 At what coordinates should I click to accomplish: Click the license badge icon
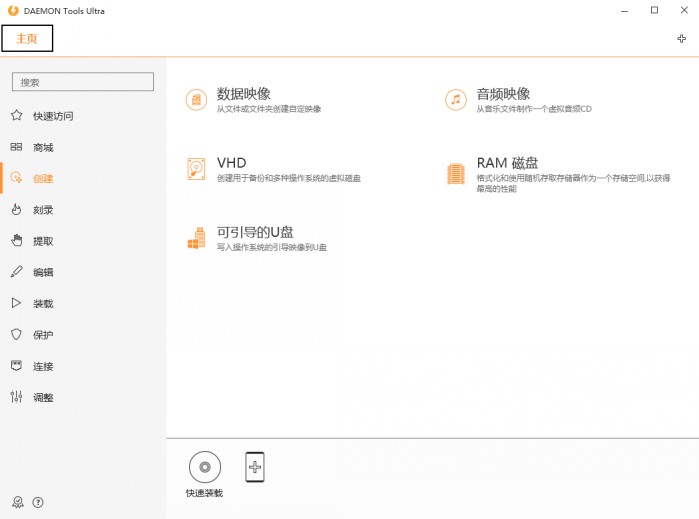pyautogui.click(x=18, y=503)
